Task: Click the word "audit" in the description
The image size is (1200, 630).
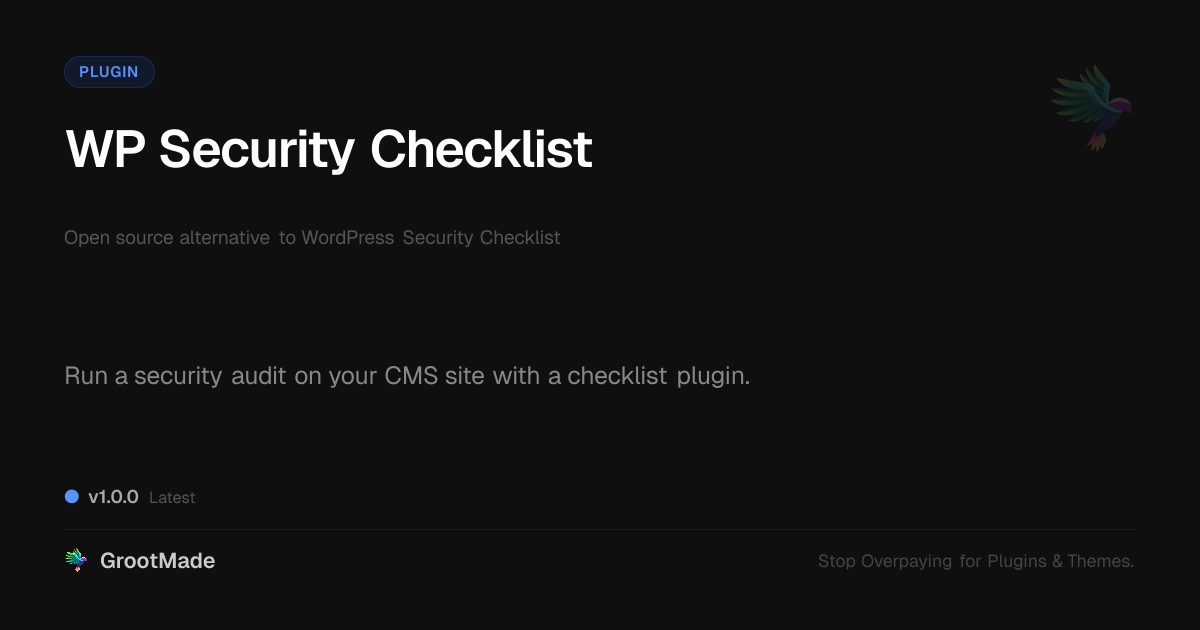Action: click(258, 377)
